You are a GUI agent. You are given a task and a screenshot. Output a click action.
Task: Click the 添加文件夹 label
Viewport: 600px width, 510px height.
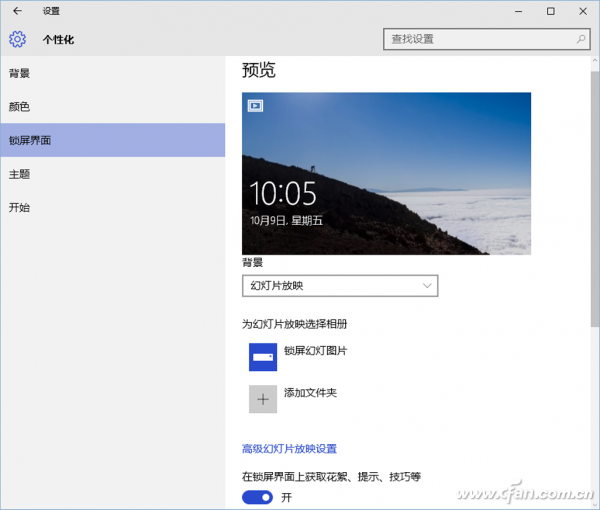point(310,393)
